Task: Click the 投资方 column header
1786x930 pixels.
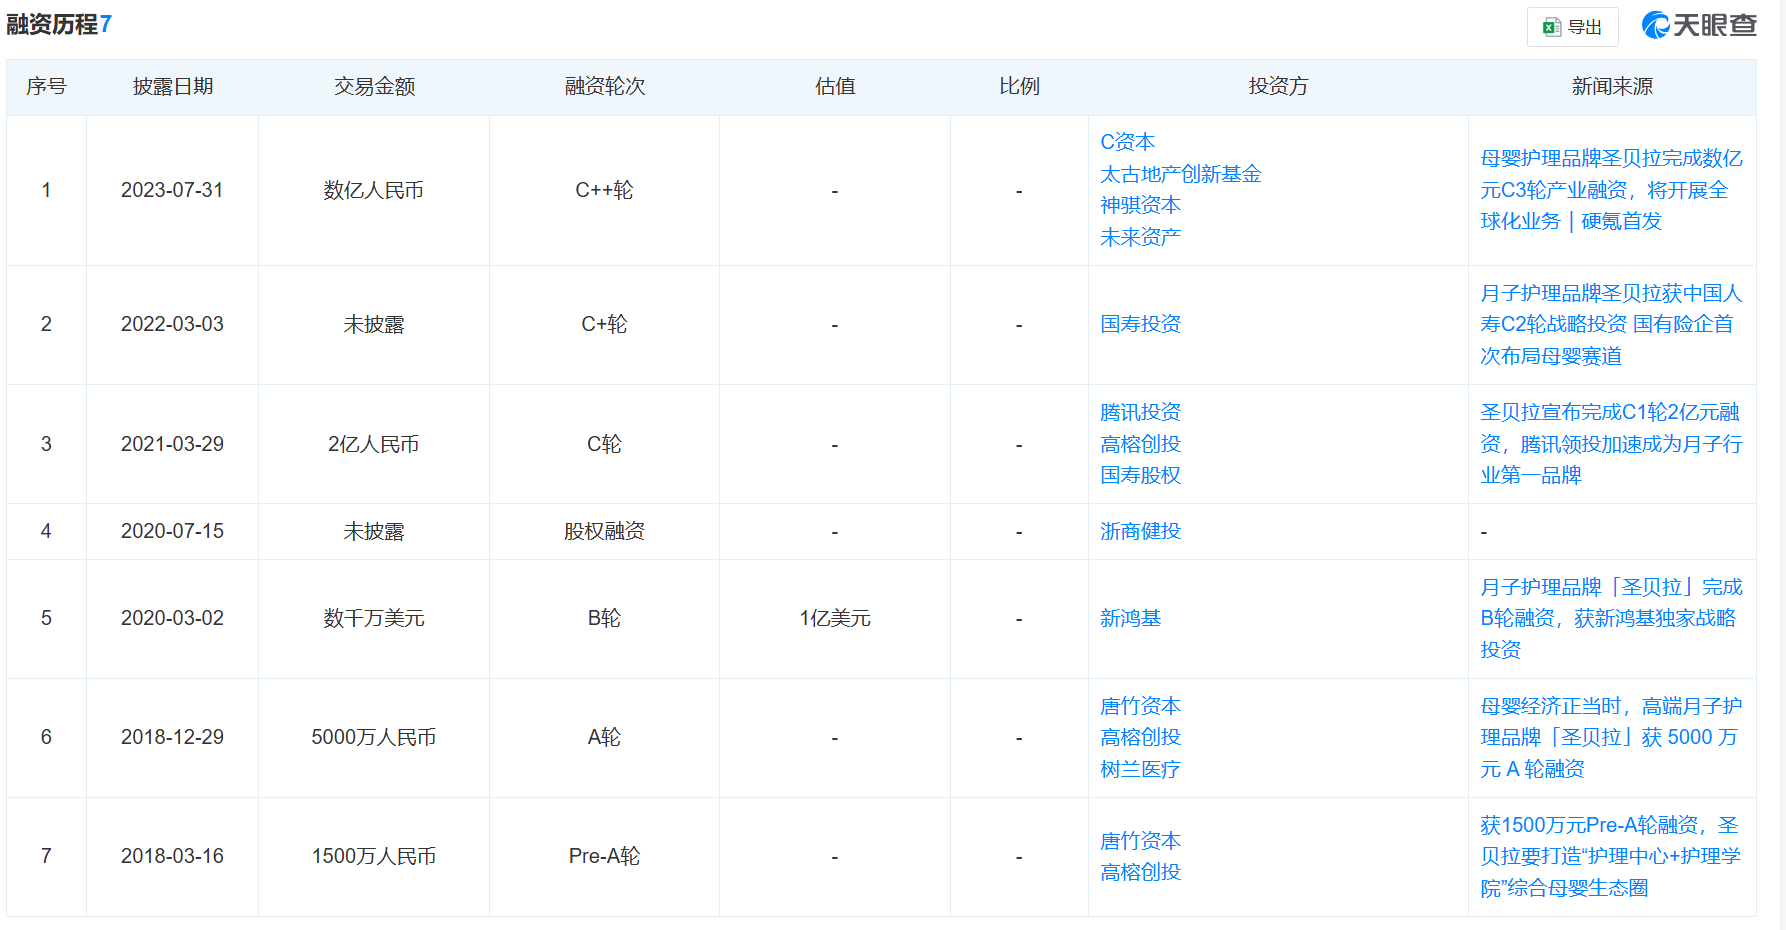Action: 1278,87
